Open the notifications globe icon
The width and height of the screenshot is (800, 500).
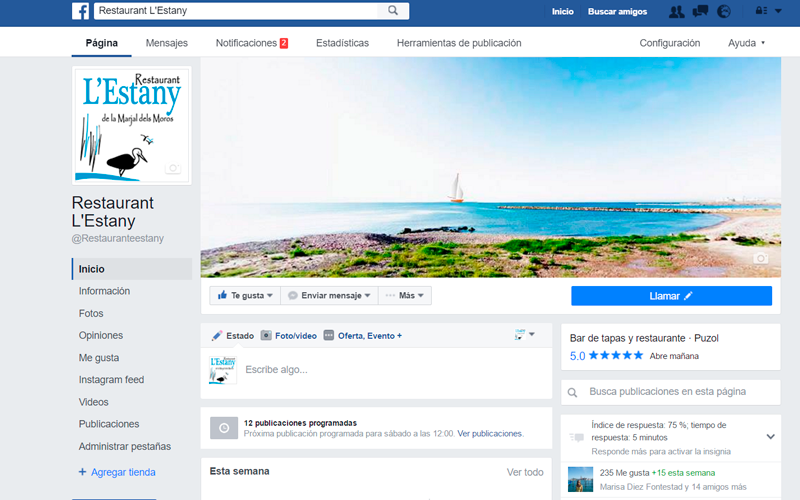[x=723, y=11]
